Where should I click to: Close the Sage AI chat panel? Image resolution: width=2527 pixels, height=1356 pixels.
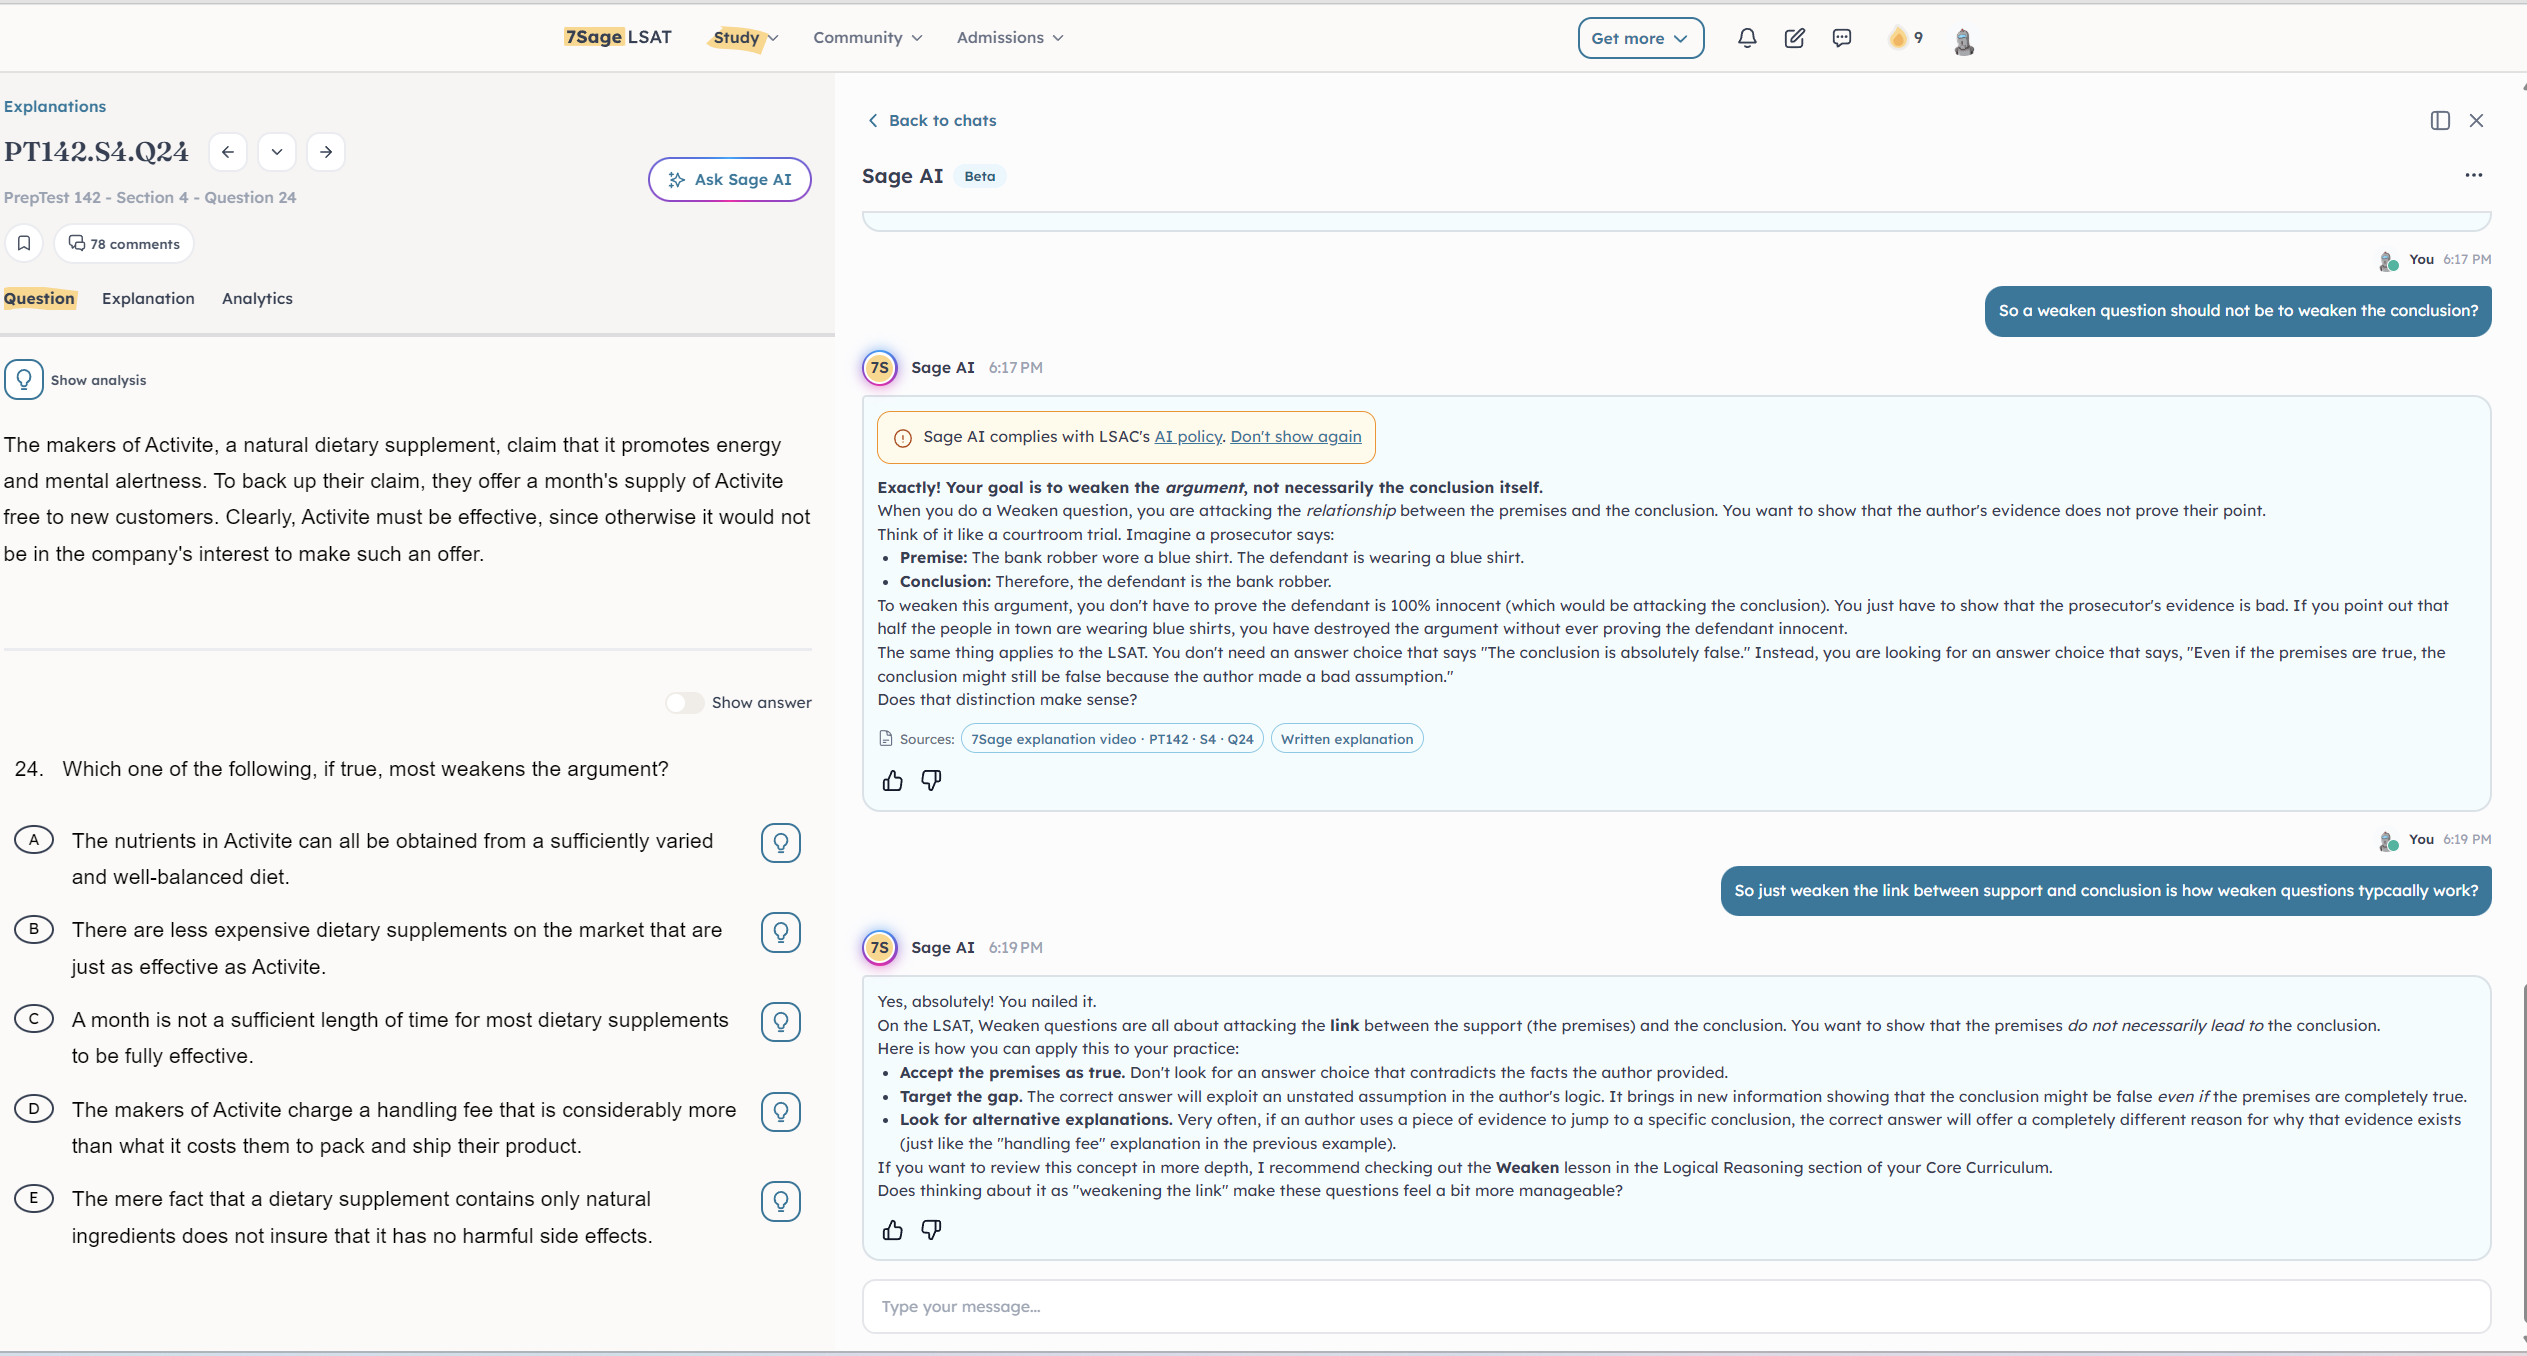click(x=2476, y=120)
